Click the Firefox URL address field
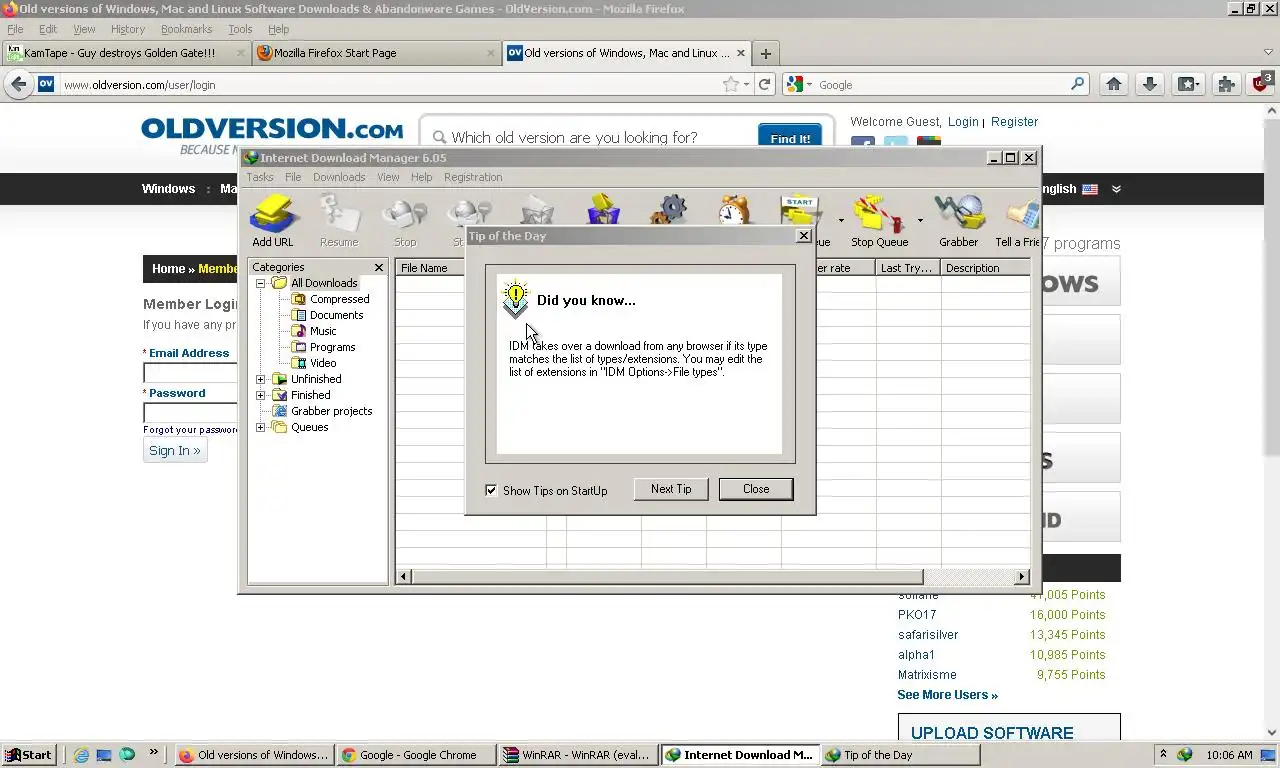The height and width of the screenshot is (768, 1280). click(x=390, y=85)
